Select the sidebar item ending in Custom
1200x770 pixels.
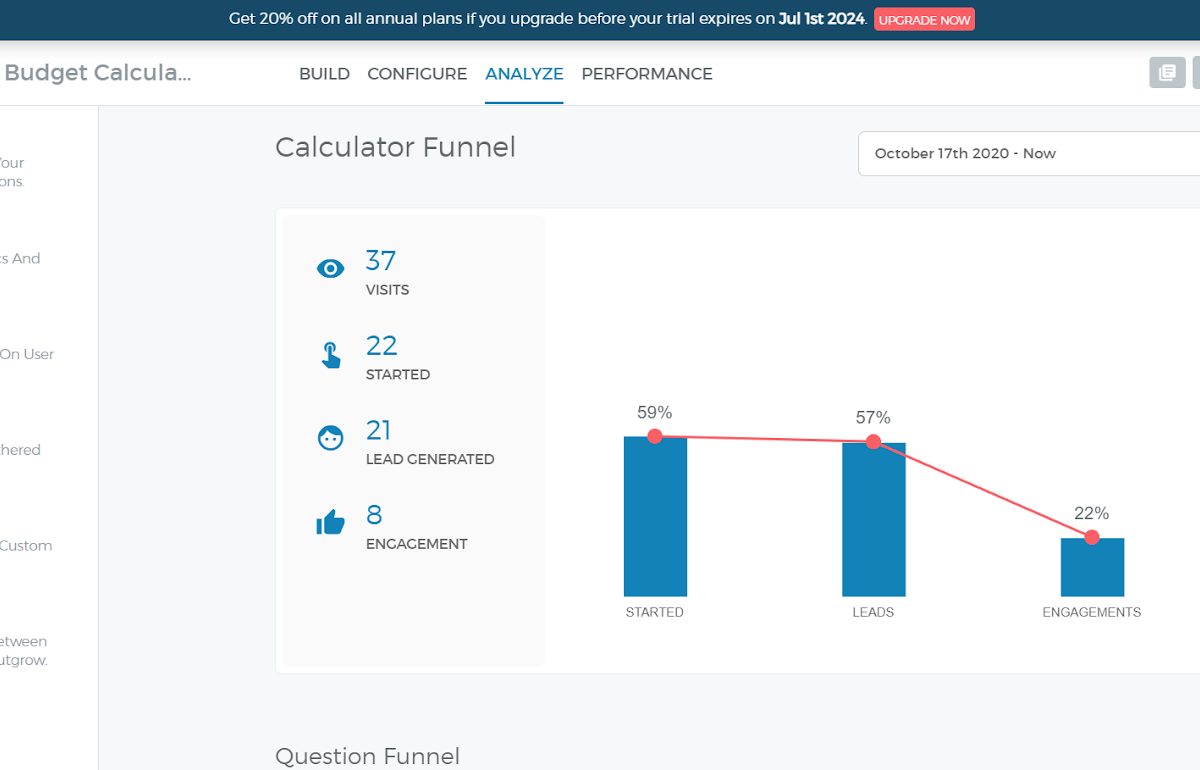[26, 546]
